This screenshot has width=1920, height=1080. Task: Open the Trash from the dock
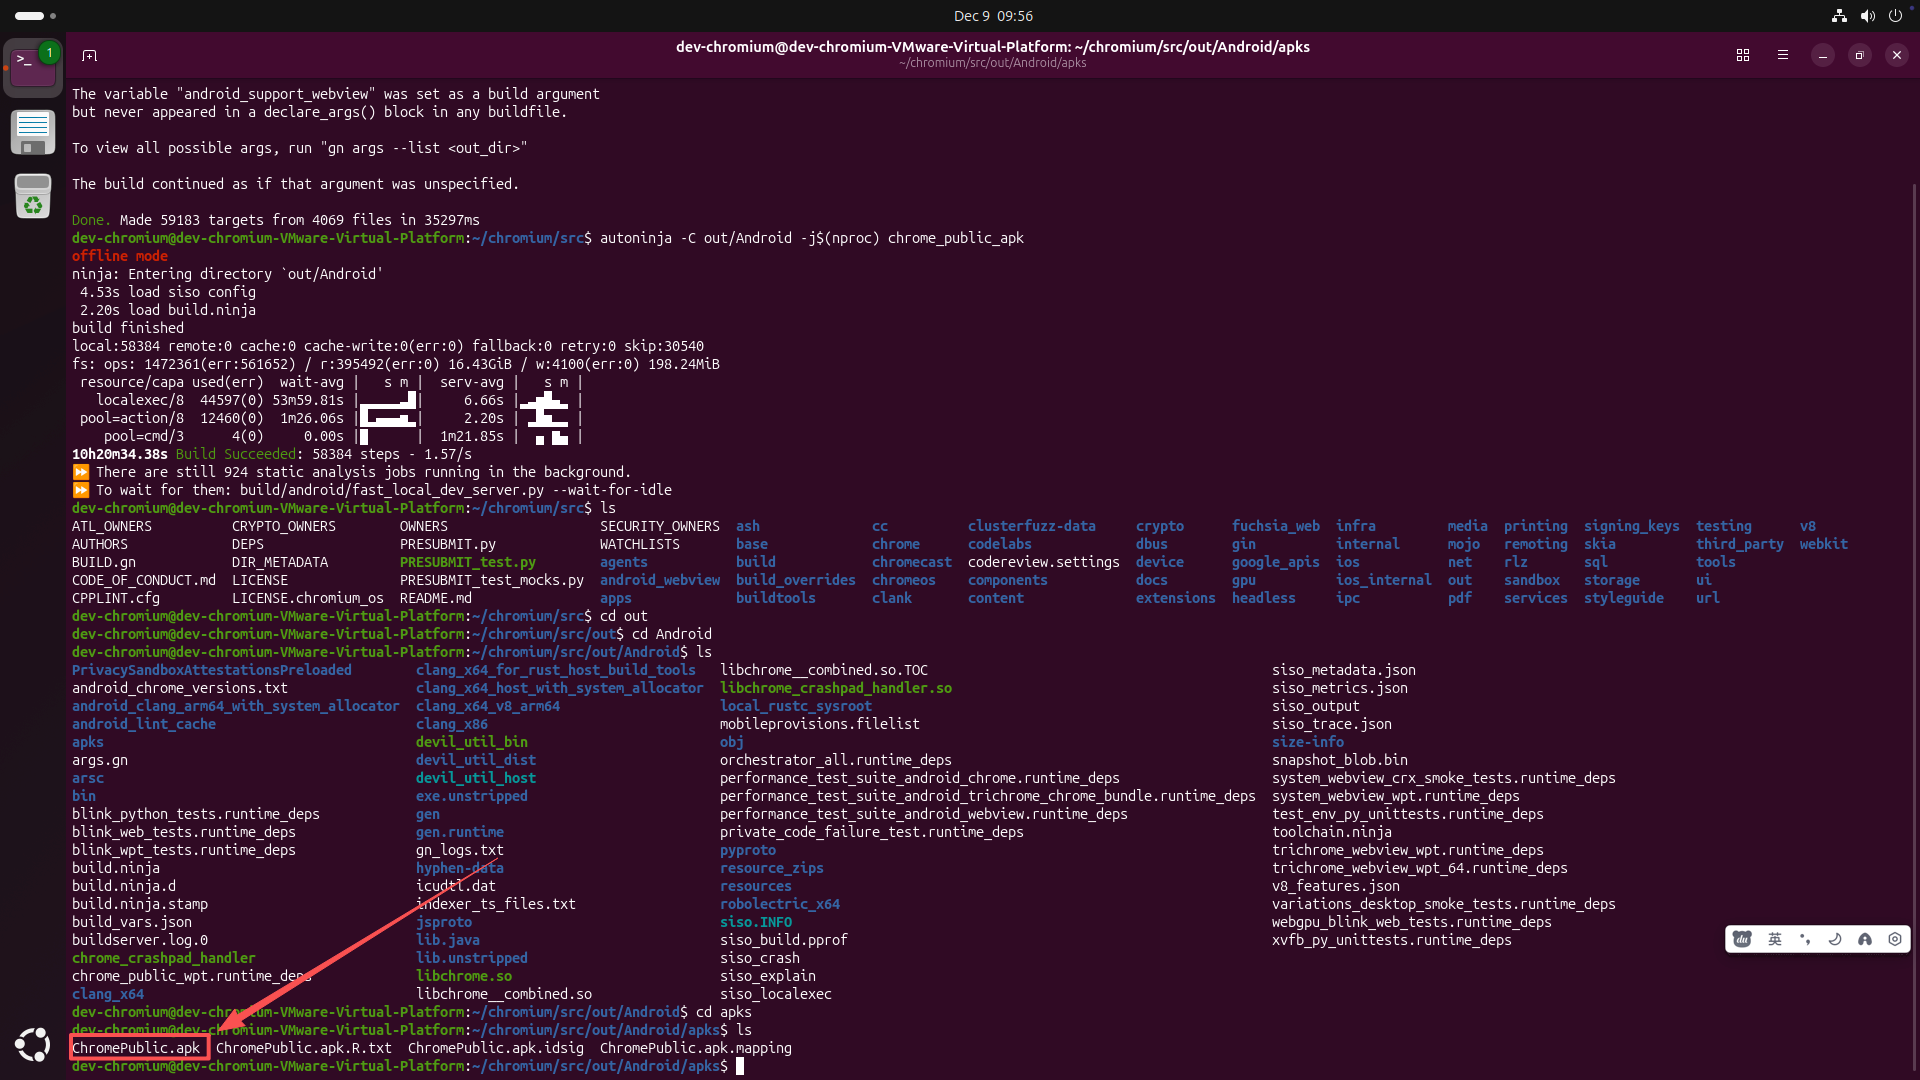(x=32, y=196)
